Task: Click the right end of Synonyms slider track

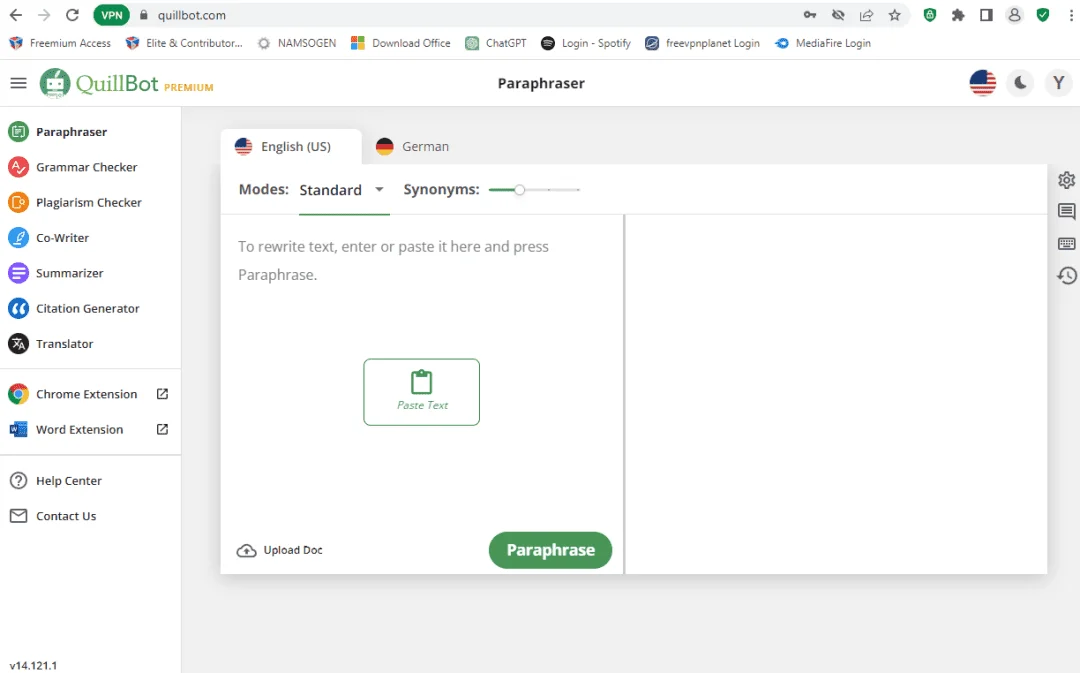Action: (577, 189)
